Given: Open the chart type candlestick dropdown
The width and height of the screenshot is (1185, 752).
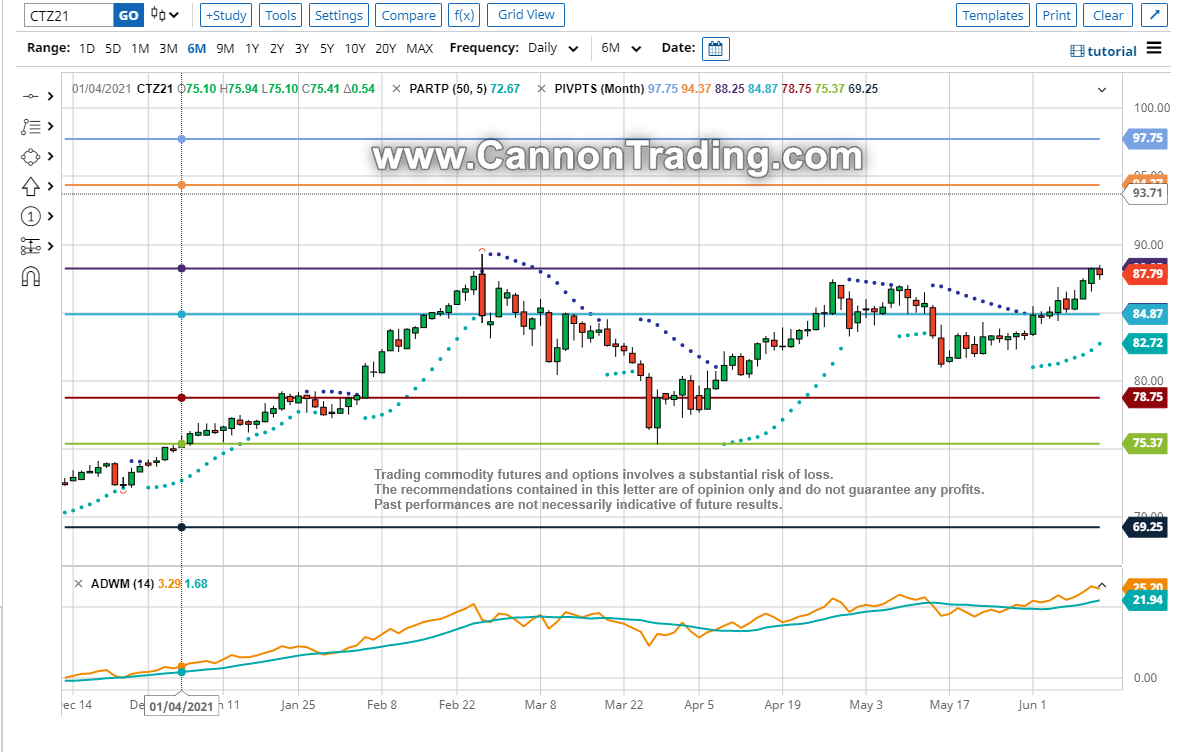Looking at the screenshot, I should pos(165,15).
